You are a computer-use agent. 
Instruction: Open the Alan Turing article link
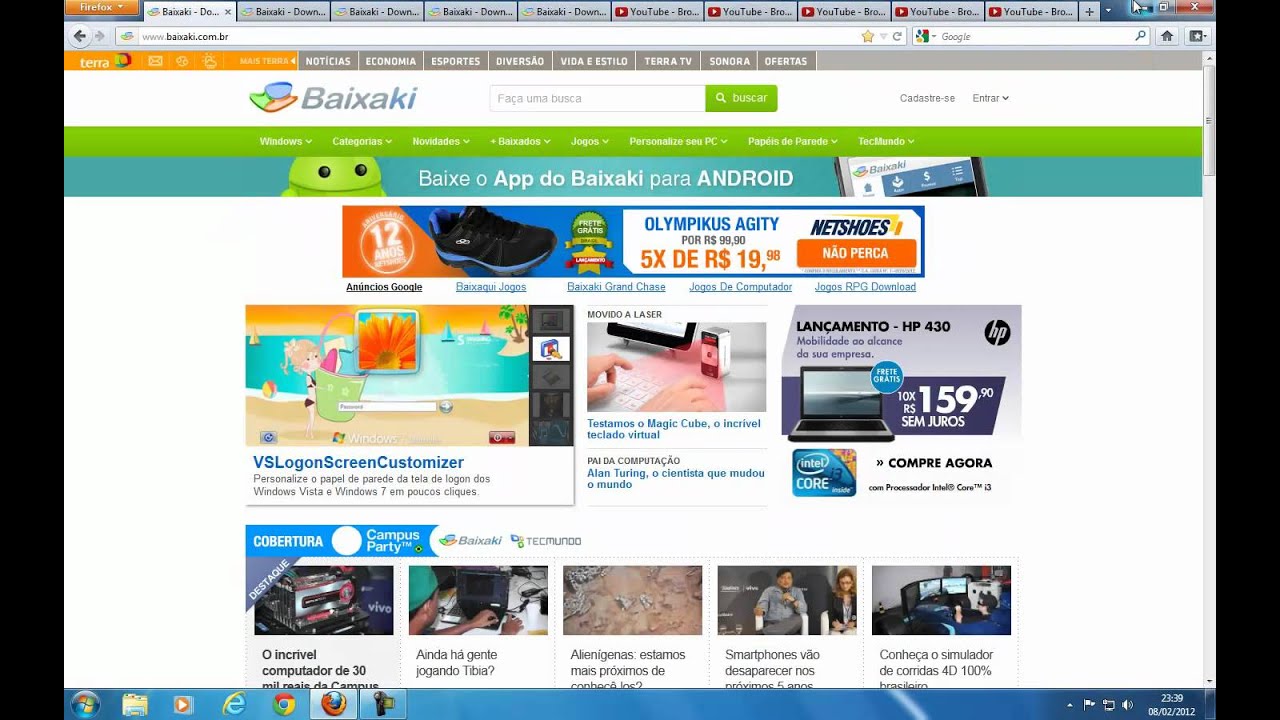676,478
